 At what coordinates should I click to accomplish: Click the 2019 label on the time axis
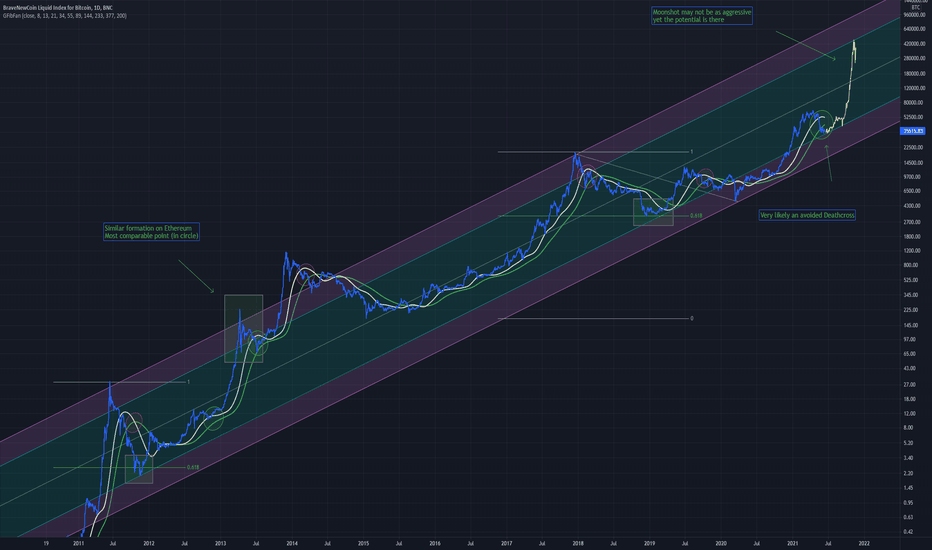[649, 543]
